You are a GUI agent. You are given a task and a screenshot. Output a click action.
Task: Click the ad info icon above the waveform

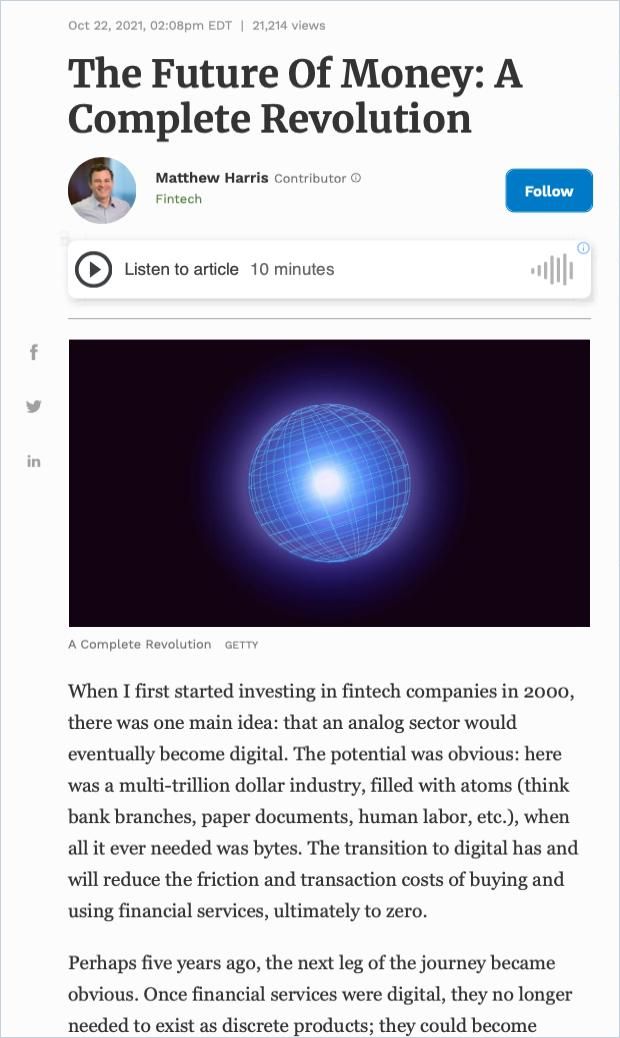583,248
